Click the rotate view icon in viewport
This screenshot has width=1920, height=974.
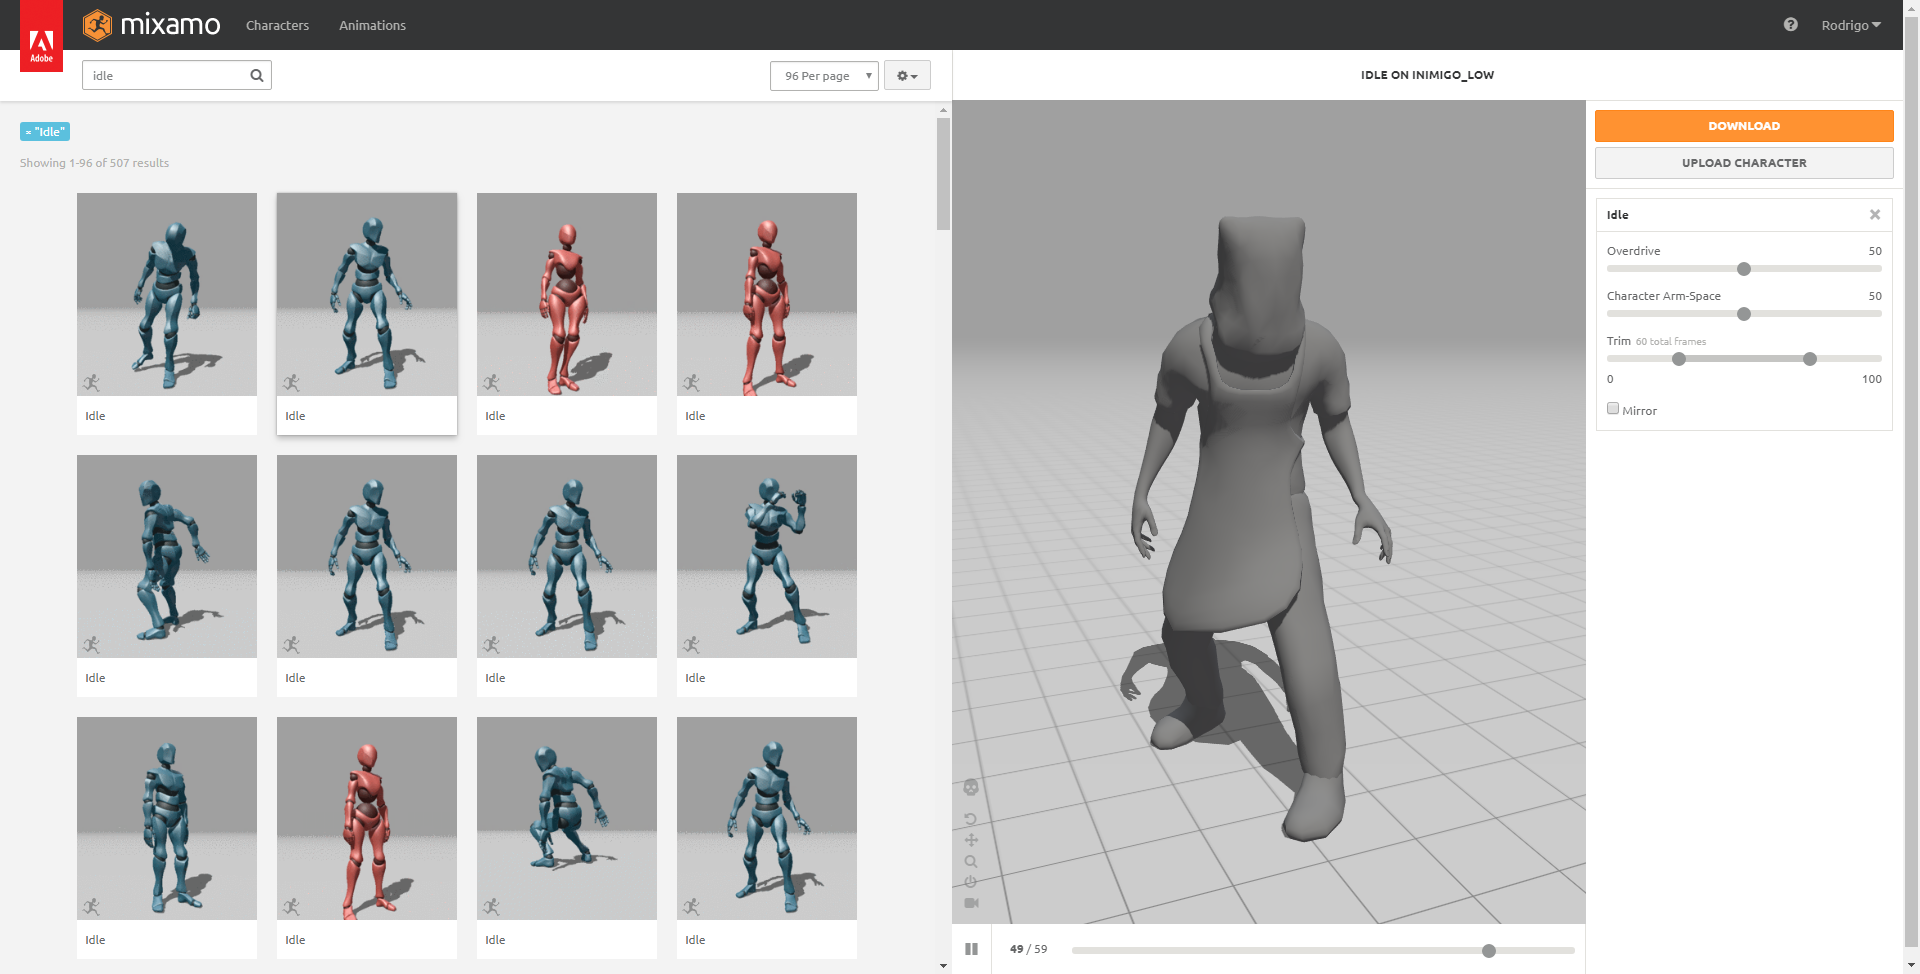(x=971, y=819)
